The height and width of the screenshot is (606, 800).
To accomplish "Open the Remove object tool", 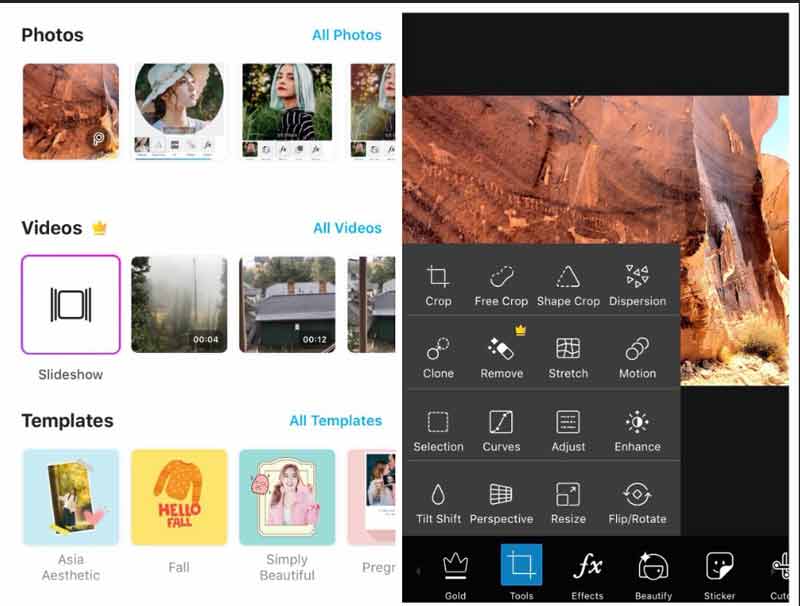I will click(x=501, y=357).
